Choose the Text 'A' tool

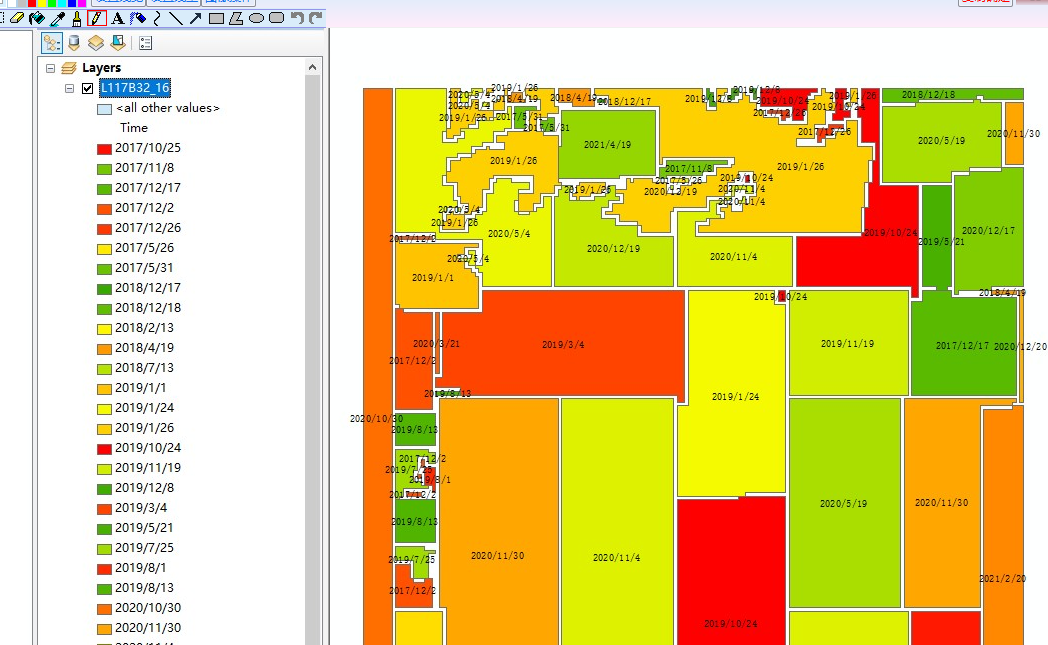point(118,18)
